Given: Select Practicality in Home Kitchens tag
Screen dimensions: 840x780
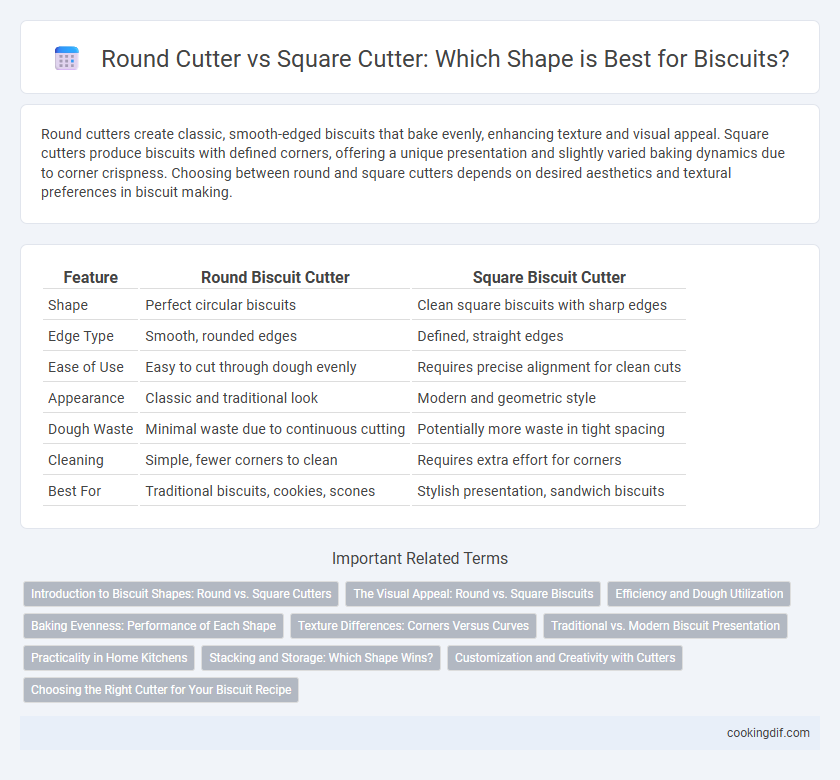Looking at the screenshot, I should pyautogui.click(x=109, y=658).
